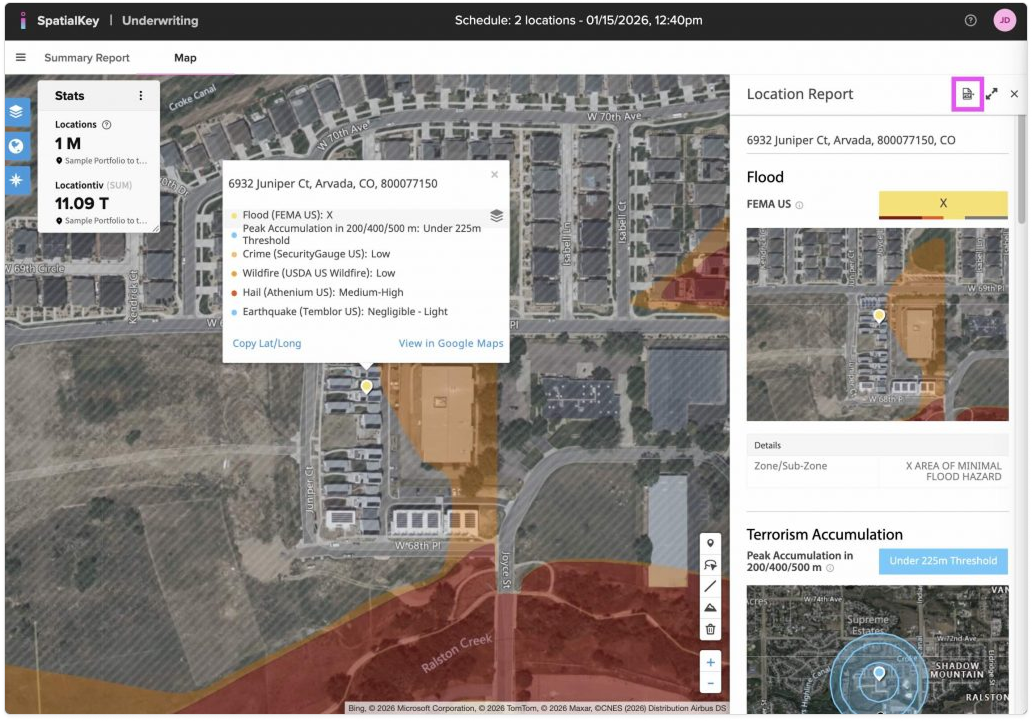Viewport: 1032px width, 721px height.
Task: Click the trash delete shapes tool
Action: [711, 629]
